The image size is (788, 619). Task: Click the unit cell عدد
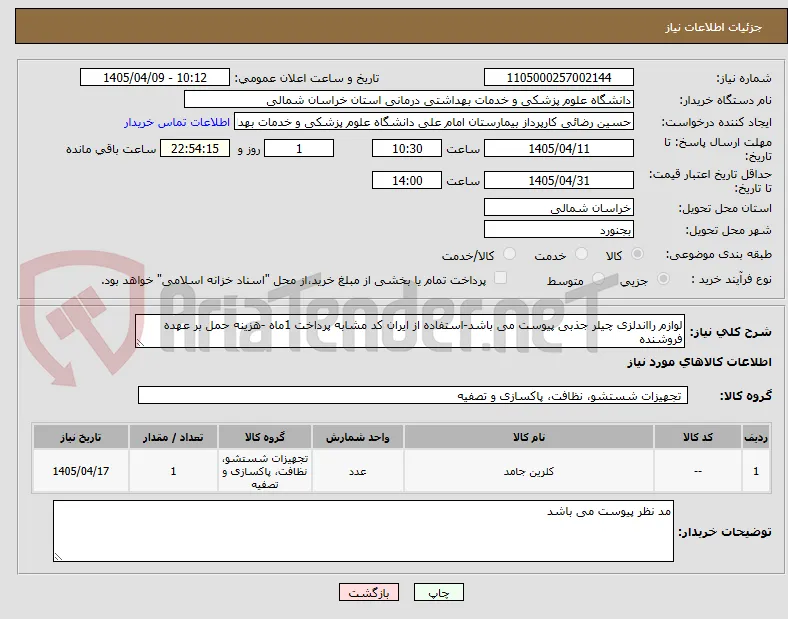coord(357,471)
